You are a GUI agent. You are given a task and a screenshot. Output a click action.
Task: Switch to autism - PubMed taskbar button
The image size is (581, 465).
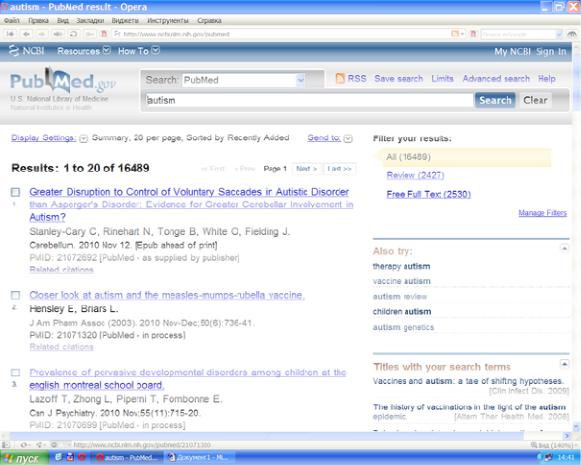pos(126,458)
